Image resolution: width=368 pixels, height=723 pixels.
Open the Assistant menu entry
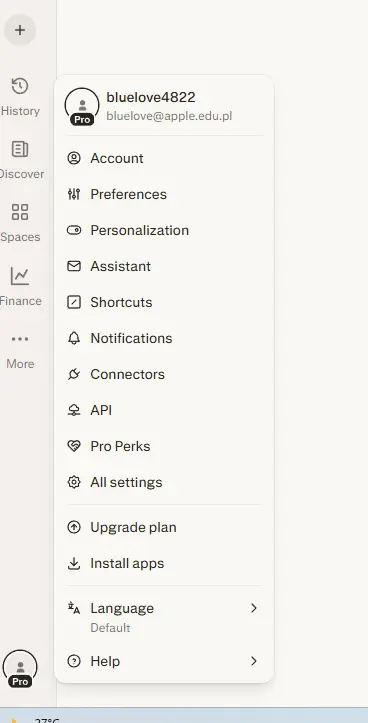(x=164, y=266)
